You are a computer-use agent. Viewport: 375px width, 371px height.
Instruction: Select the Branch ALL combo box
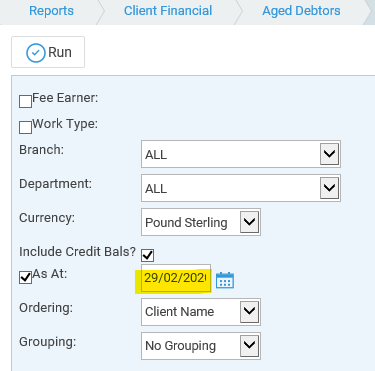tap(241, 154)
